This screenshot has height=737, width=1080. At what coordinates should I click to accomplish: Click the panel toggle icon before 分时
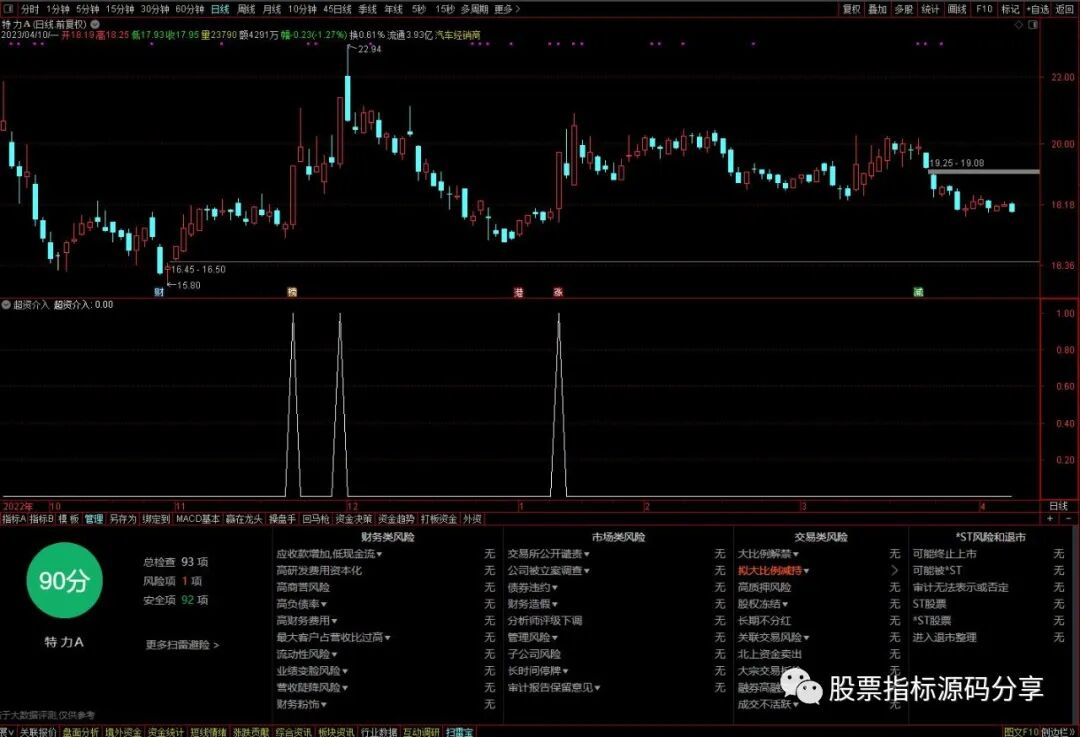[9, 9]
